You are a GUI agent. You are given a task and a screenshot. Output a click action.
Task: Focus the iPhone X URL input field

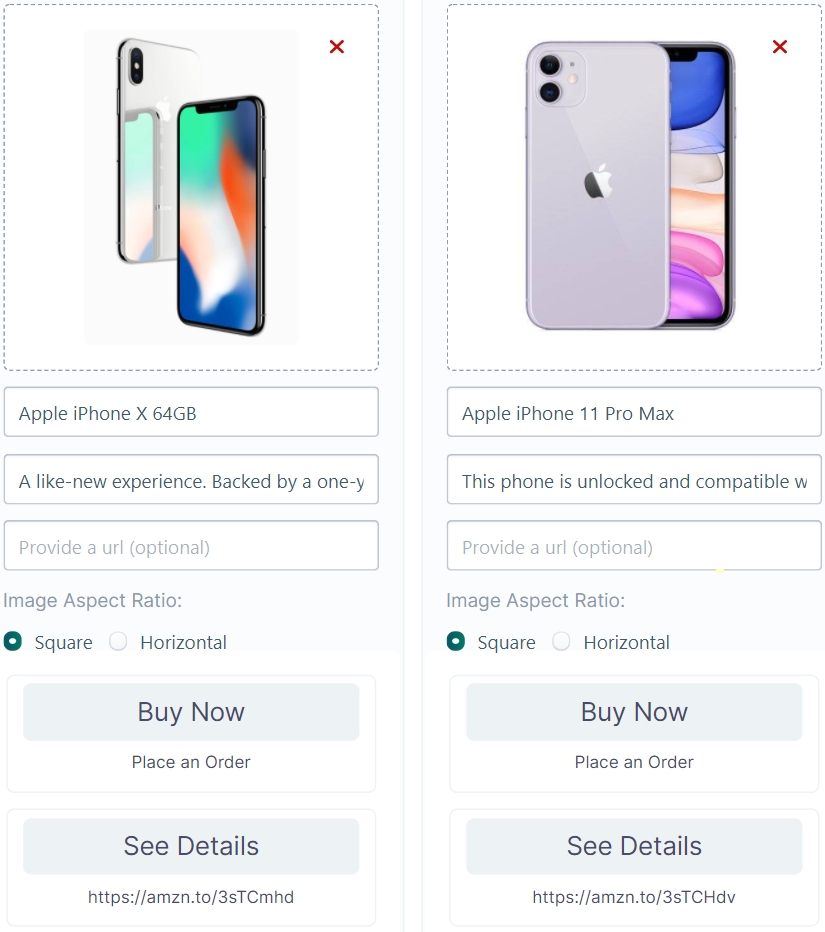(x=191, y=547)
